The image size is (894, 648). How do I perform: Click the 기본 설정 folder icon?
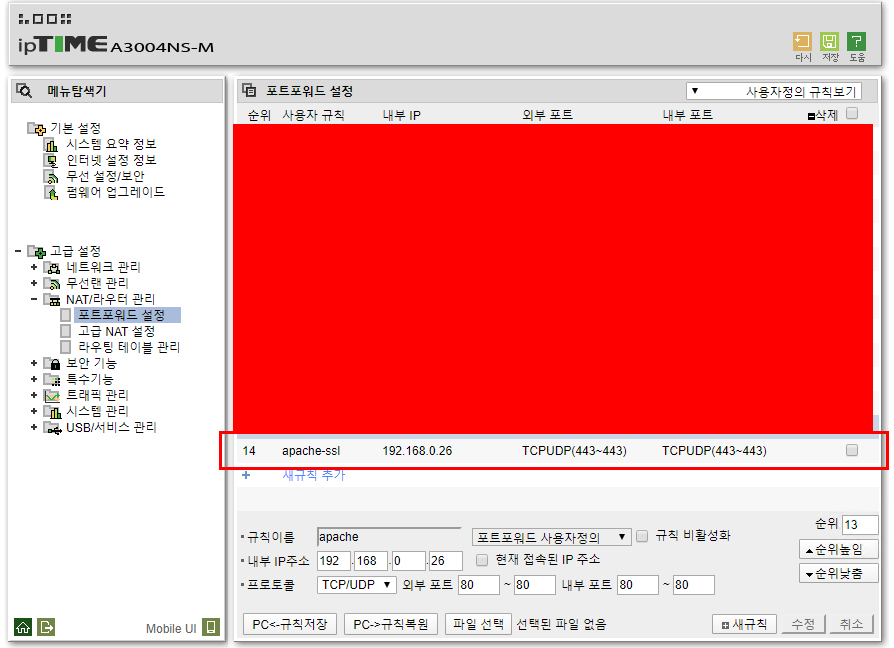(x=37, y=129)
